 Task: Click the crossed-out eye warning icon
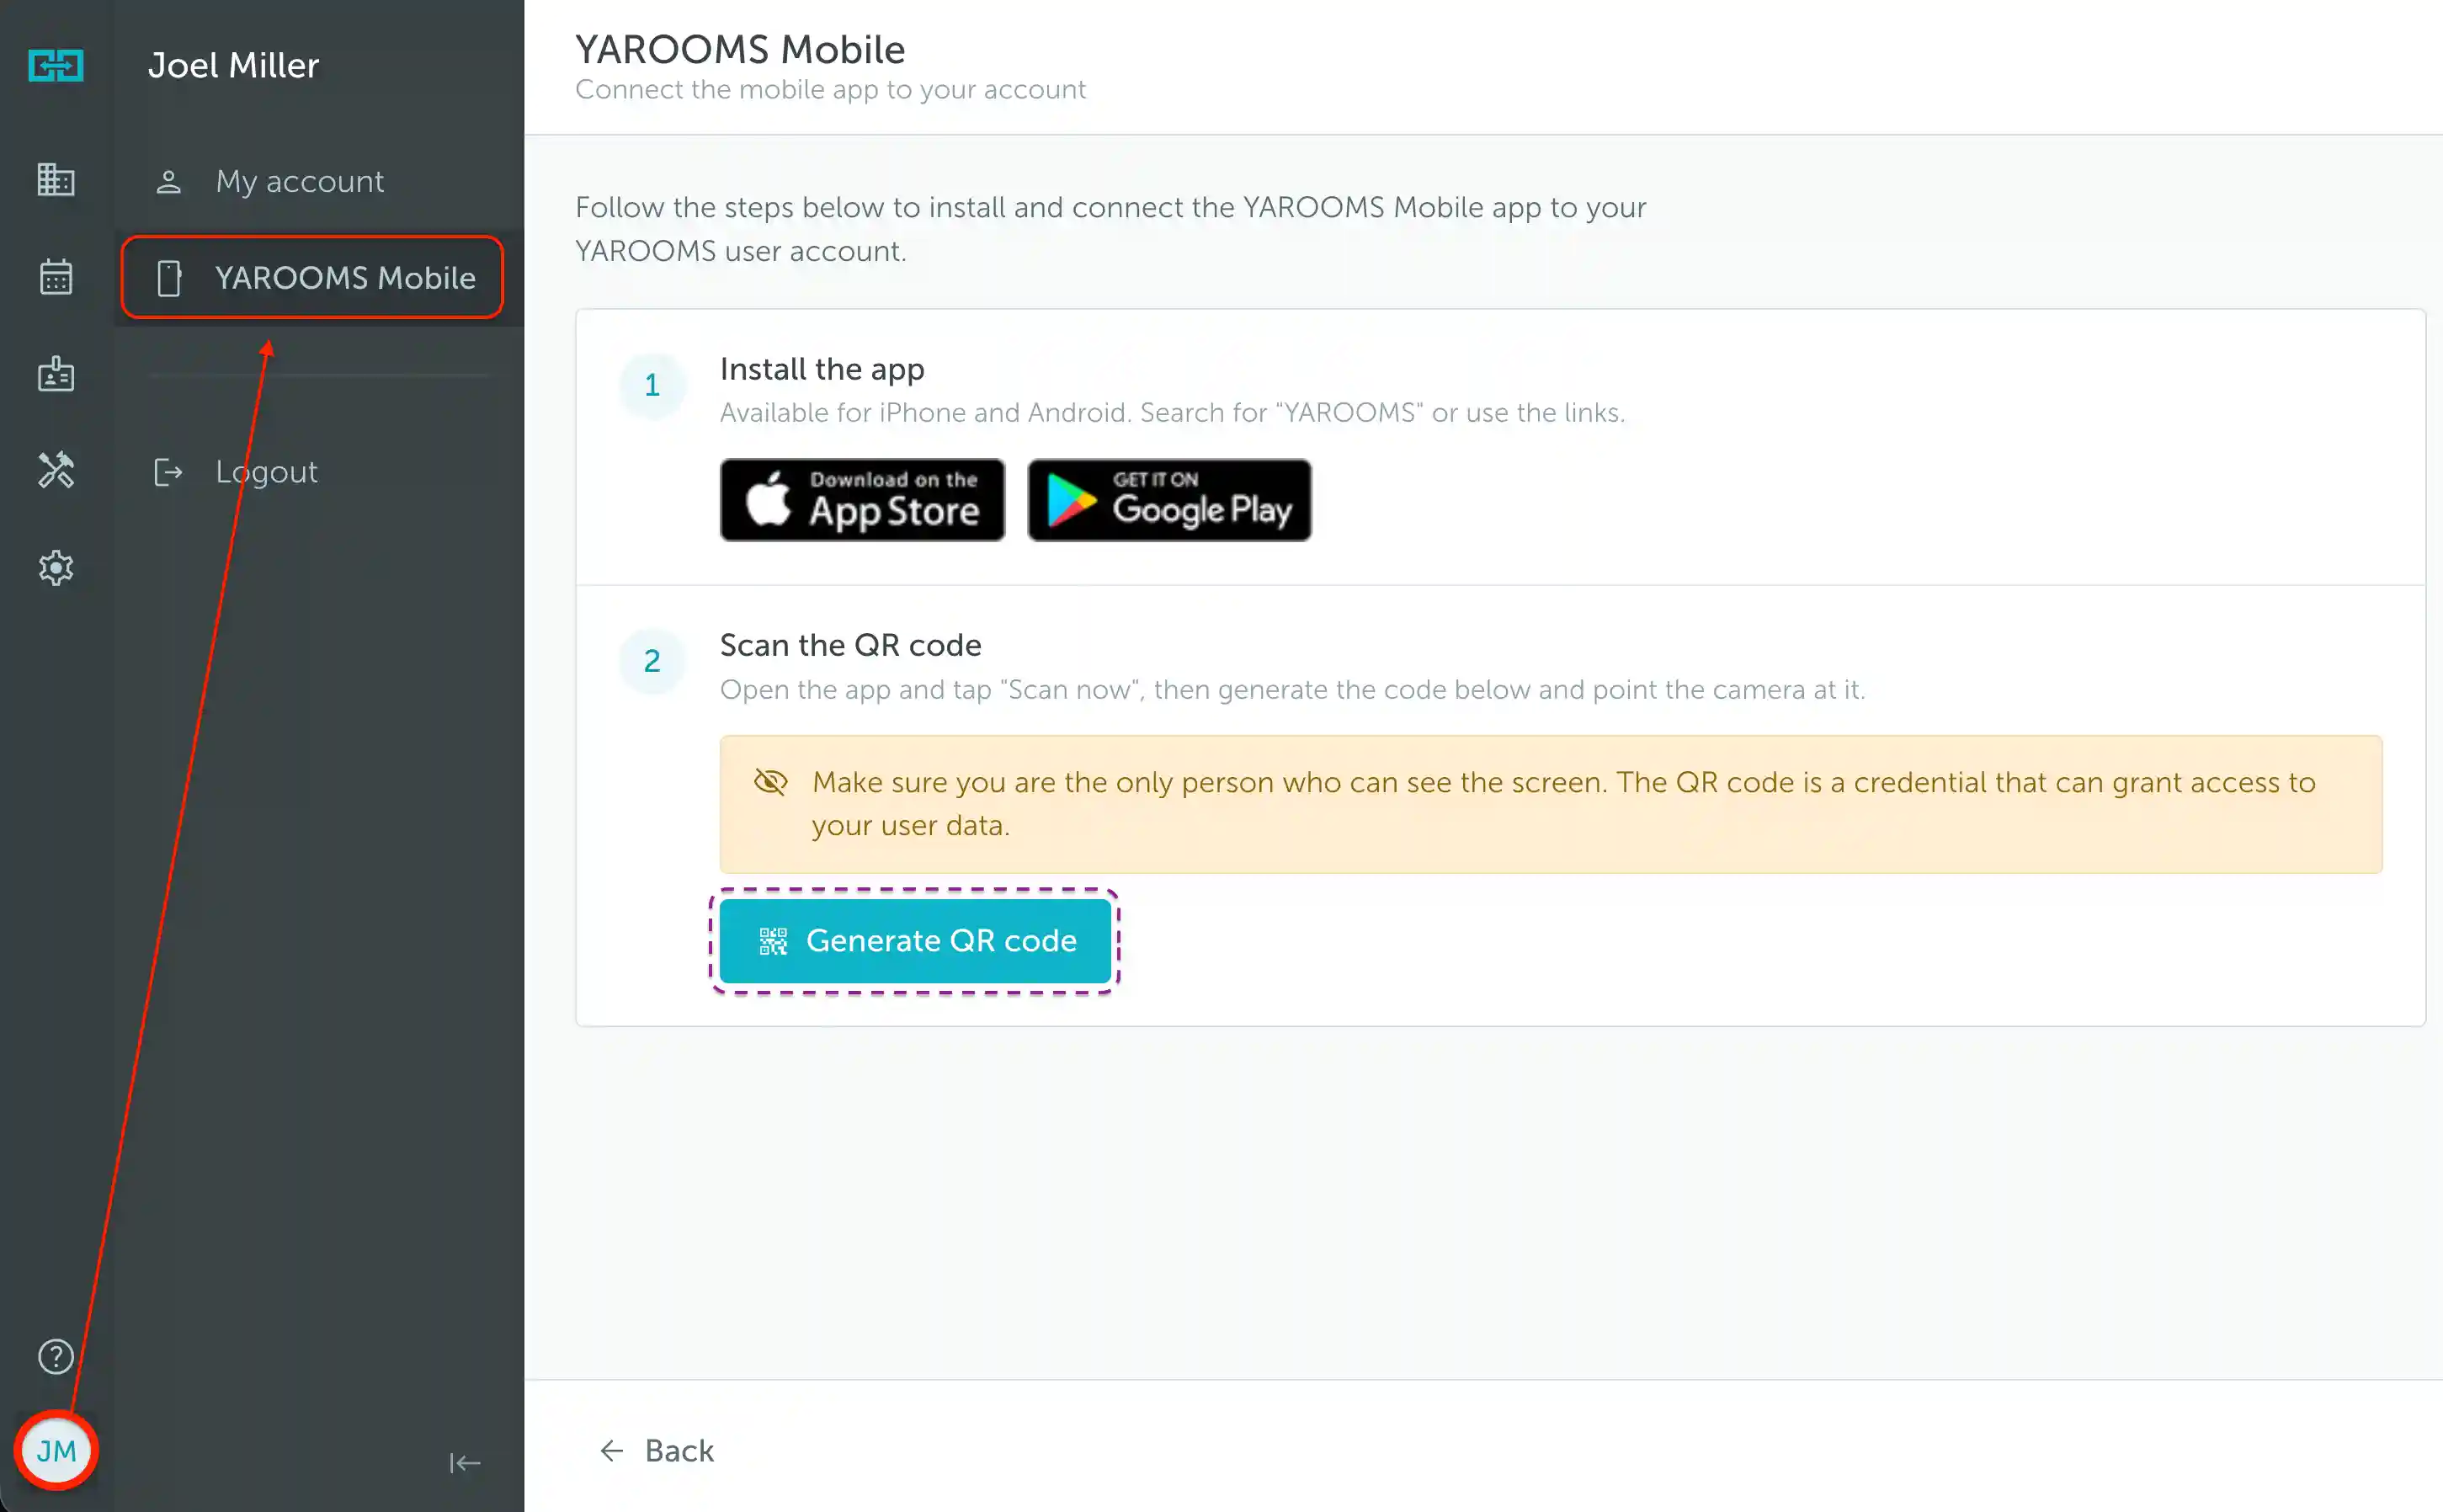771,782
